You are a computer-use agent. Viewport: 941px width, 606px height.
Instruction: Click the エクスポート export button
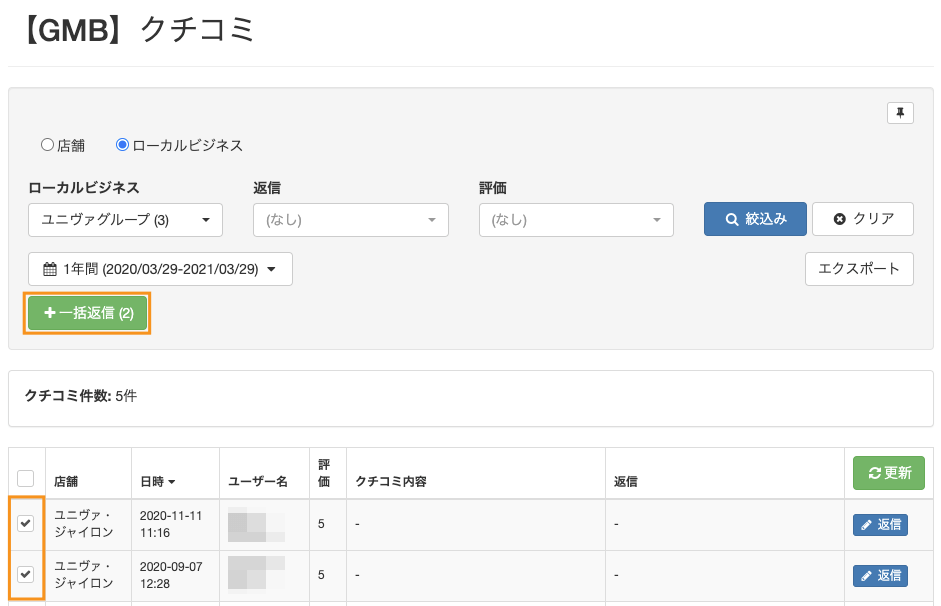click(859, 269)
